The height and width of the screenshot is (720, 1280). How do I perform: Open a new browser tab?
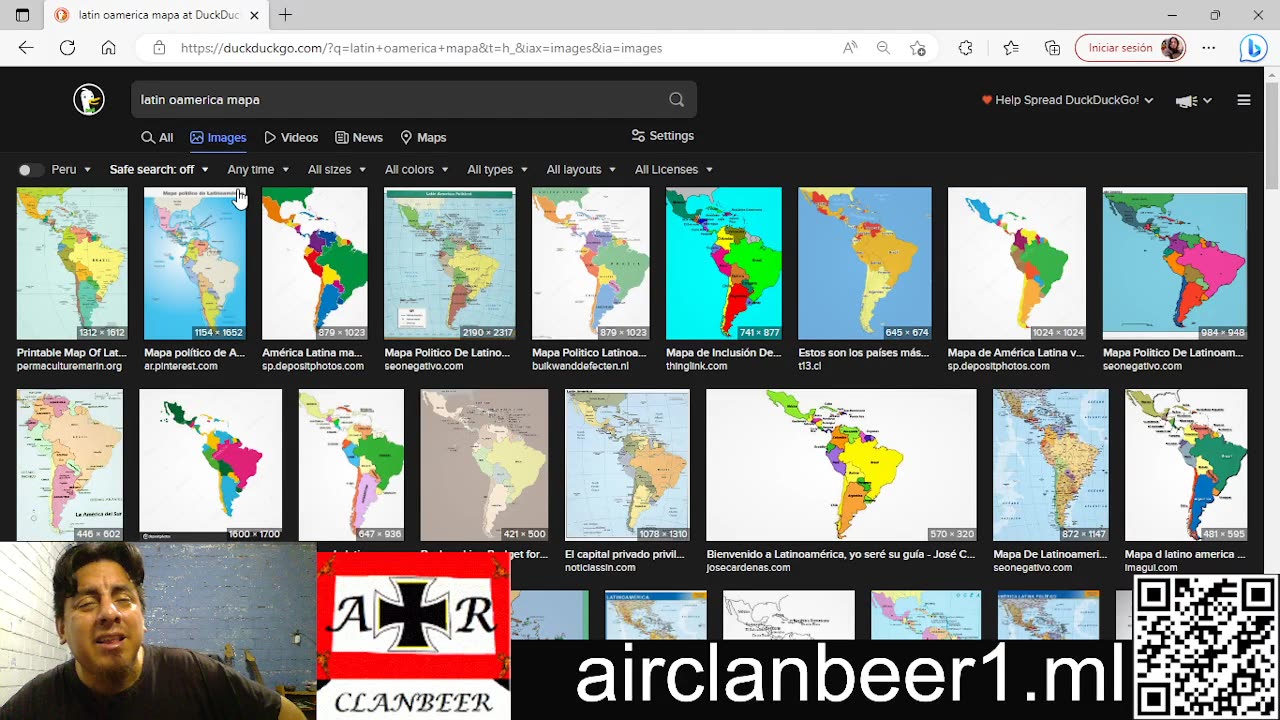(x=285, y=15)
